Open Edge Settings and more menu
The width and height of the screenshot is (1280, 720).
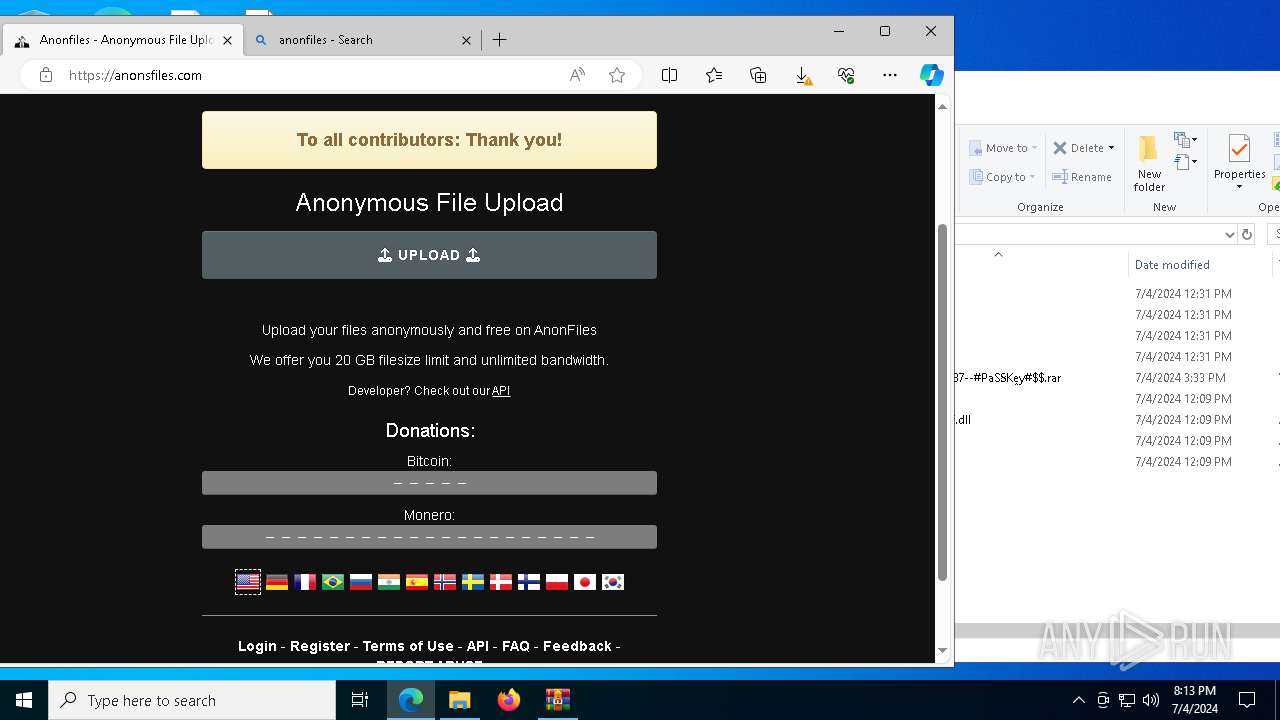(x=890, y=75)
